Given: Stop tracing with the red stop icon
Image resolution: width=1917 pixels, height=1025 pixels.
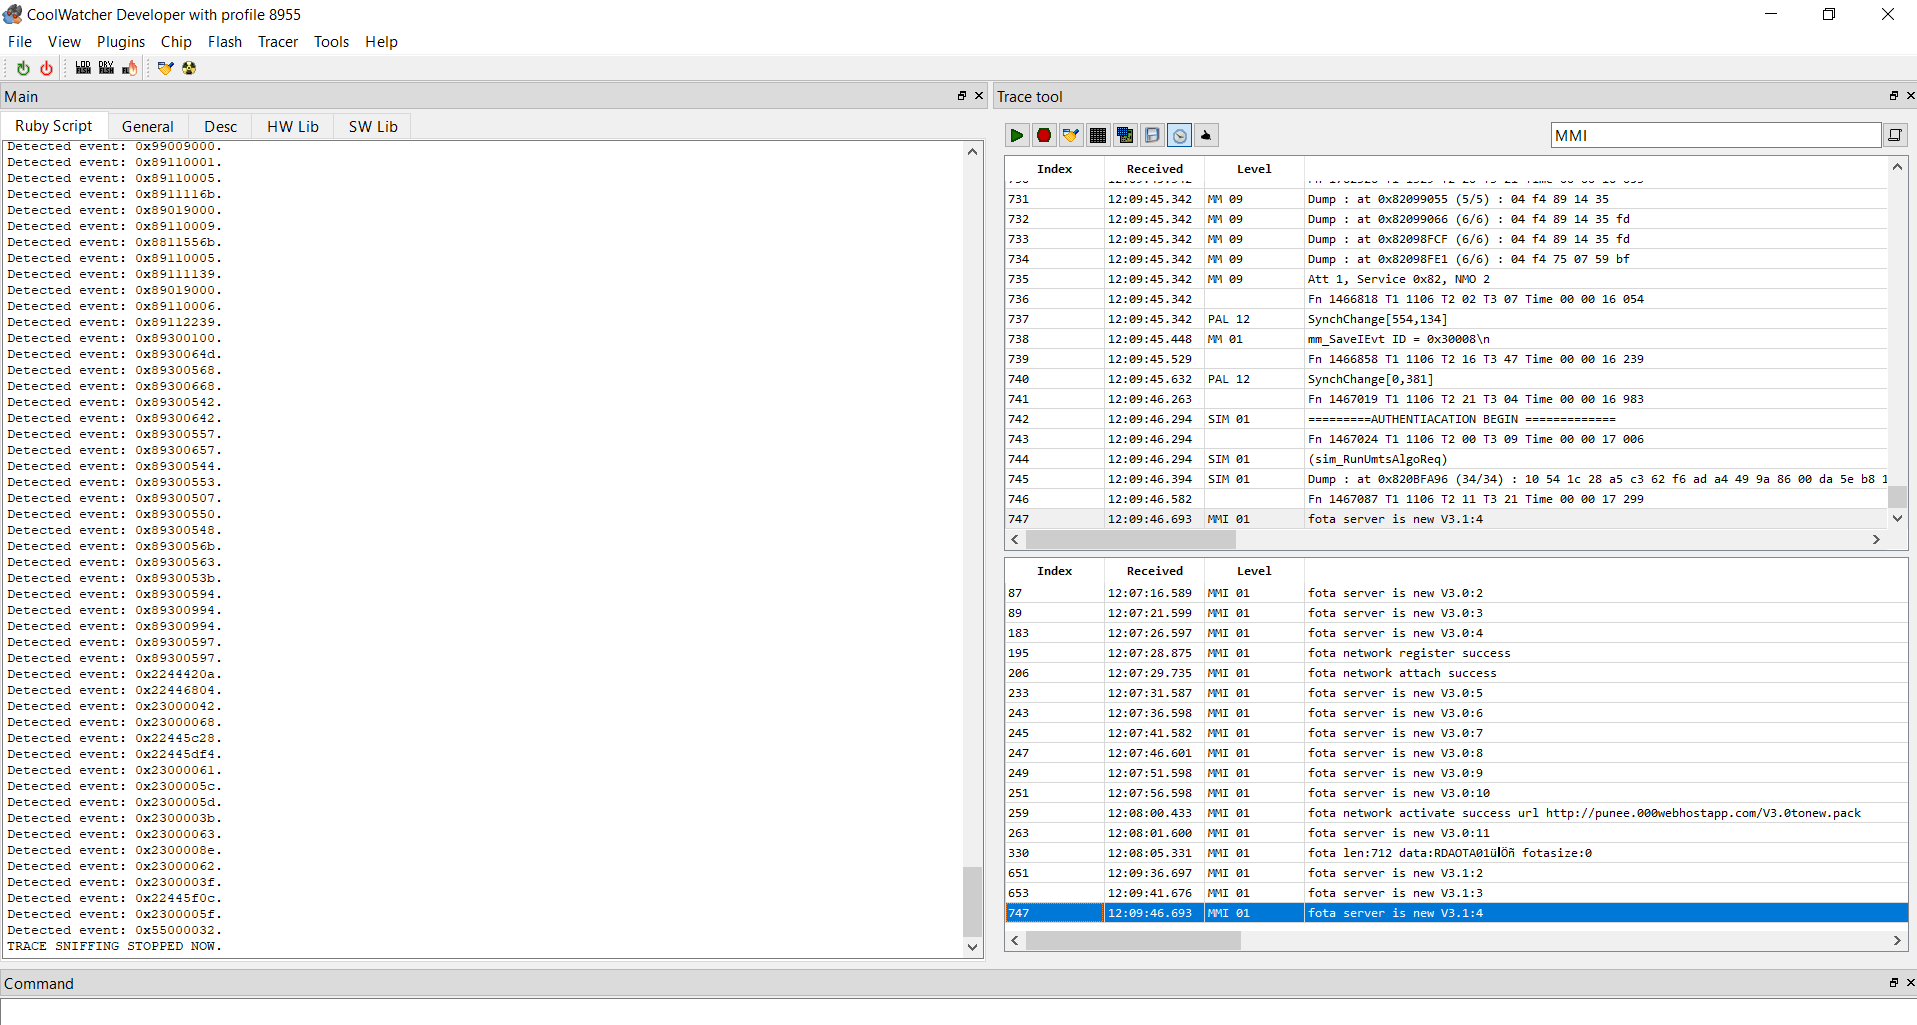Looking at the screenshot, I should (x=1043, y=135).
